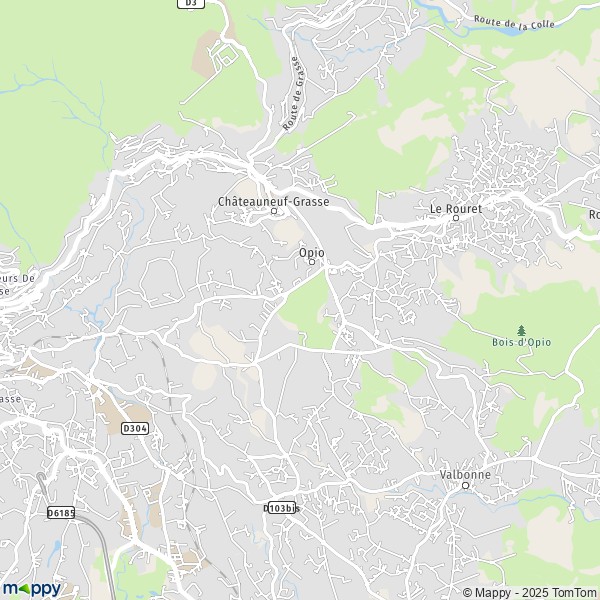Click the Châteauneuf-Grasse town marker
This screenshot has height=600, width=600.
274,211
